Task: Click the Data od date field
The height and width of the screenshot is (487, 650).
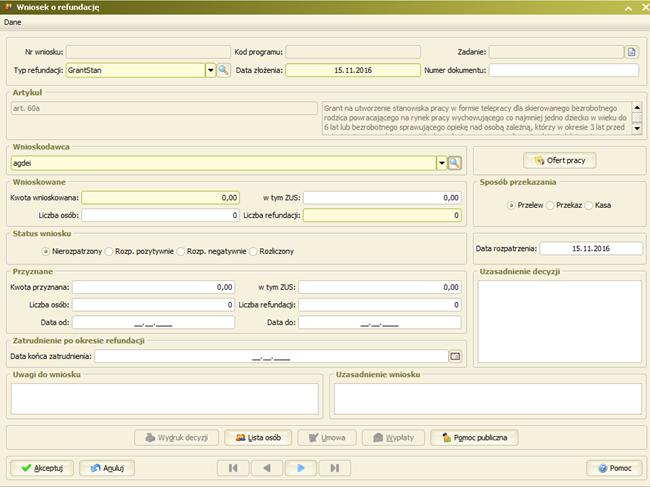Action: 153,322
